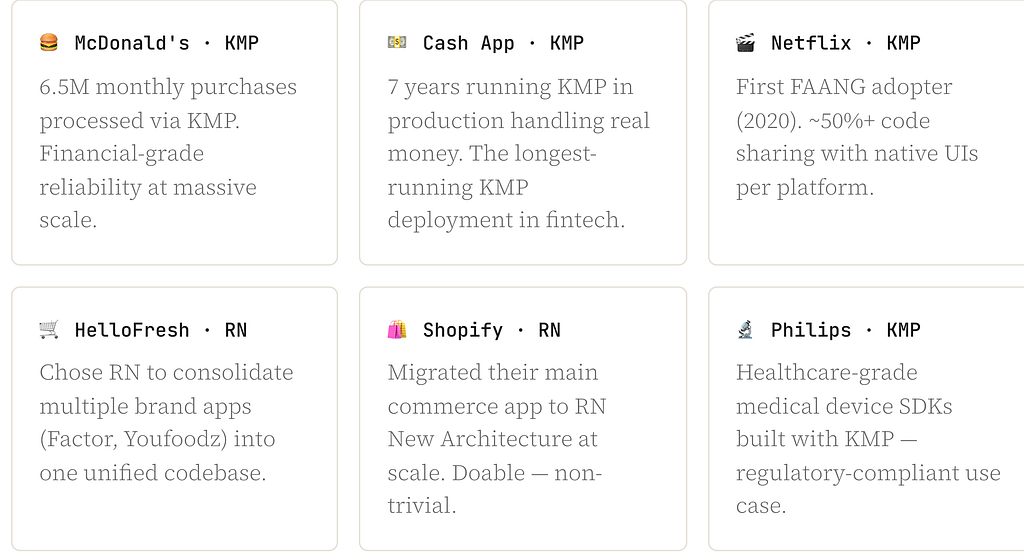Click the First FAANG adopter description text

pos(857,137)
